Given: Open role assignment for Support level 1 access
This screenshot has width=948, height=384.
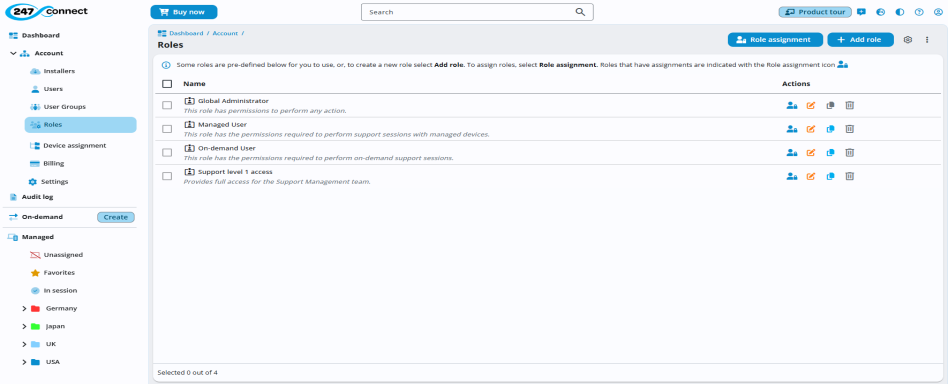Looking at the screenshot, I should (791, 176).
